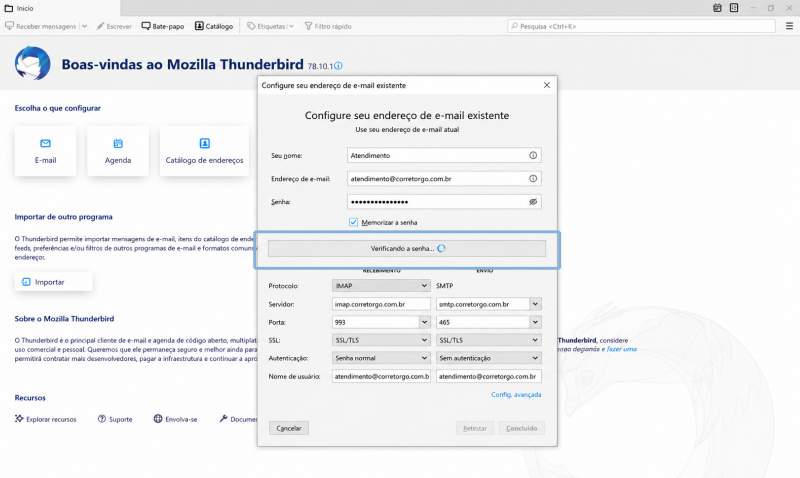Image resolution: width=800 pixels, height=478 pixels.
Task: Uncheck the Memorizar a senha checkbox
Action: point(353,222)
